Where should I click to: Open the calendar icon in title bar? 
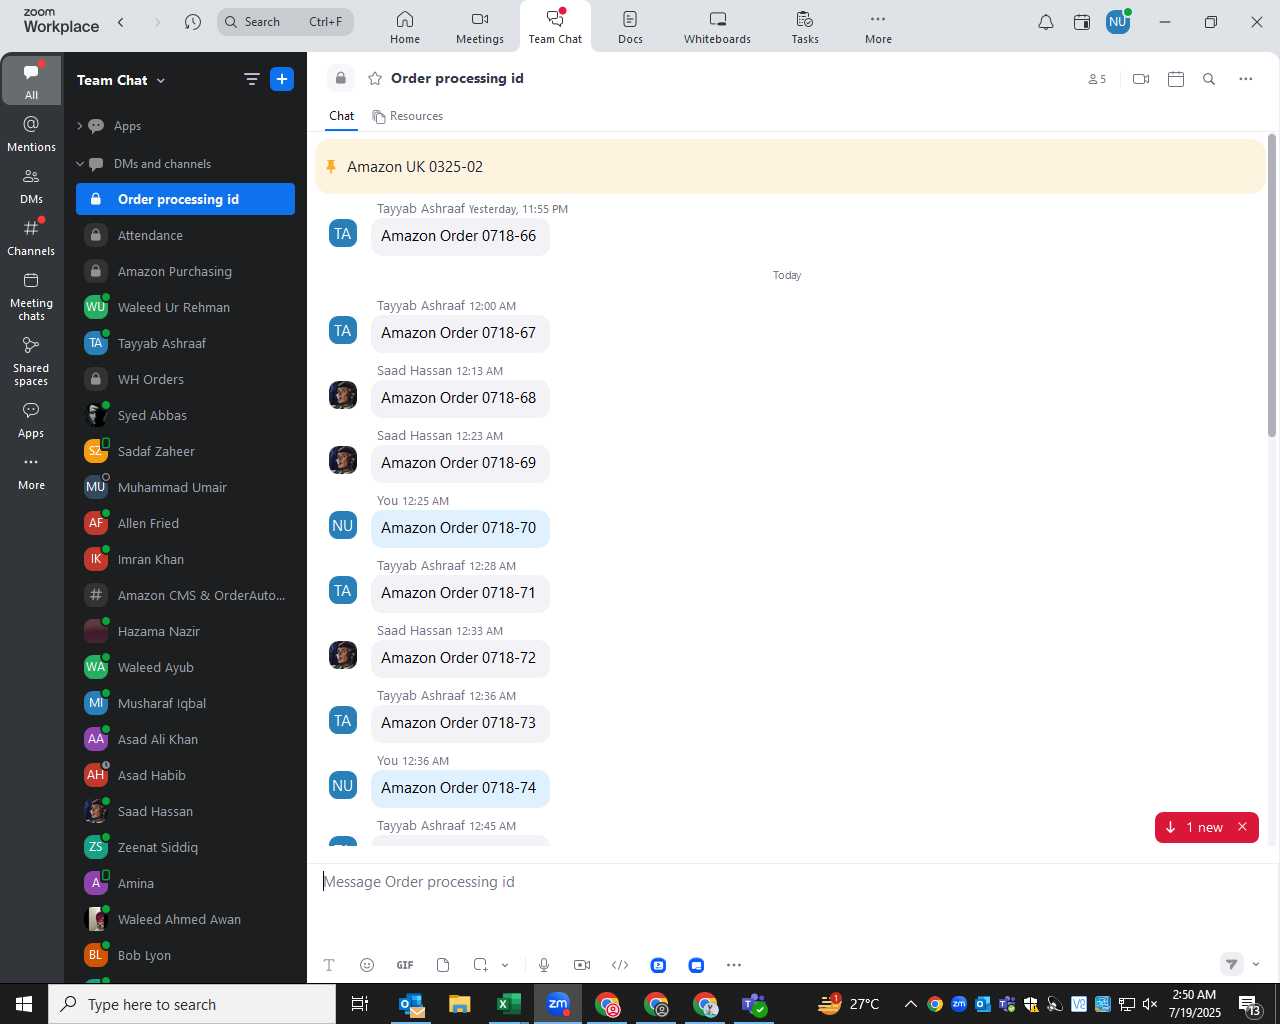point(1082,22)
